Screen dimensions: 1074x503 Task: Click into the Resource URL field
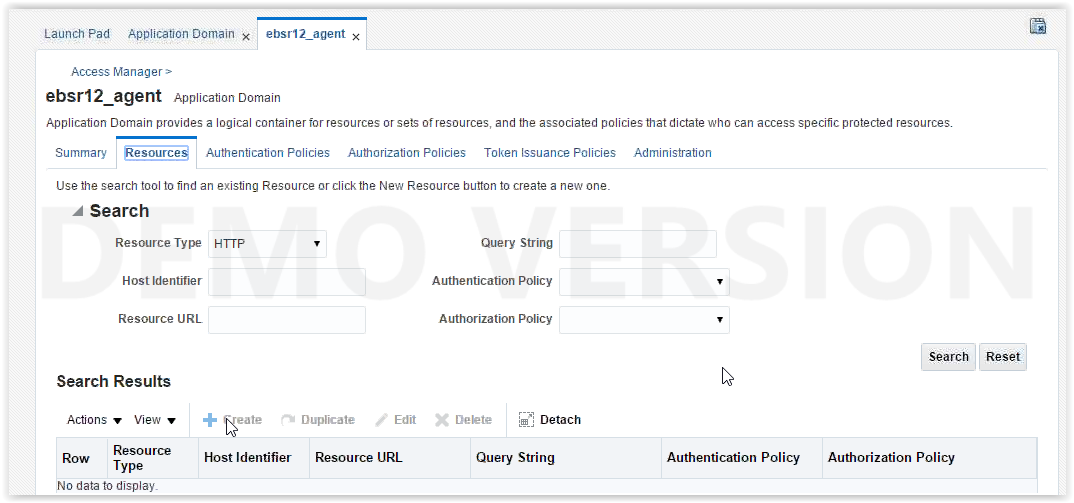pos(286,320)
